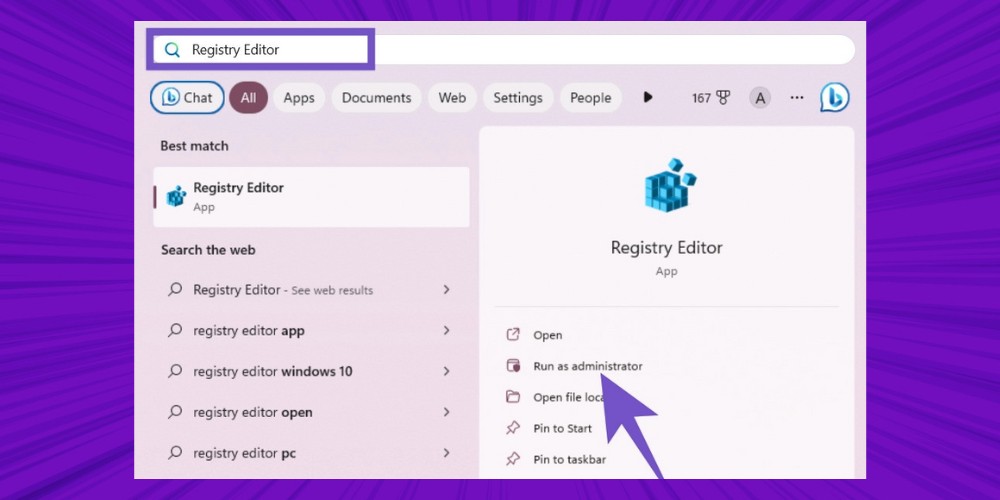Choose Open file location
This screenshot has width=1000, height=500.
pos(569,397)
